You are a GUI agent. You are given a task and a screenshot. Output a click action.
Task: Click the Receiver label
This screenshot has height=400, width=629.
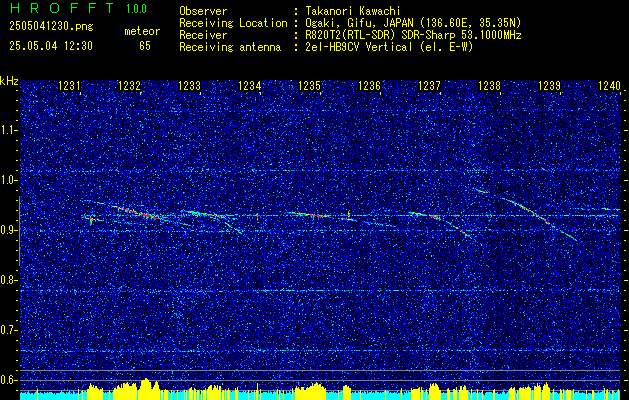(203, 35)
